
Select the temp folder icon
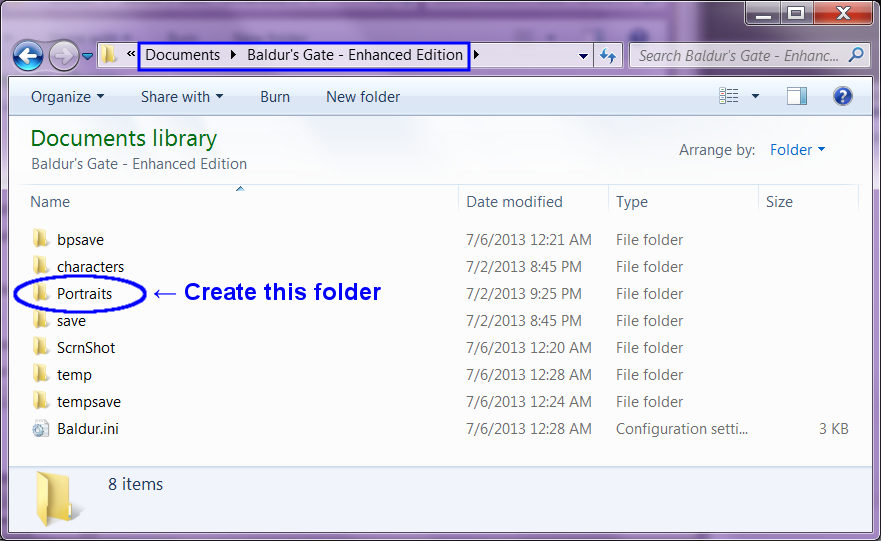pos(40,374)
